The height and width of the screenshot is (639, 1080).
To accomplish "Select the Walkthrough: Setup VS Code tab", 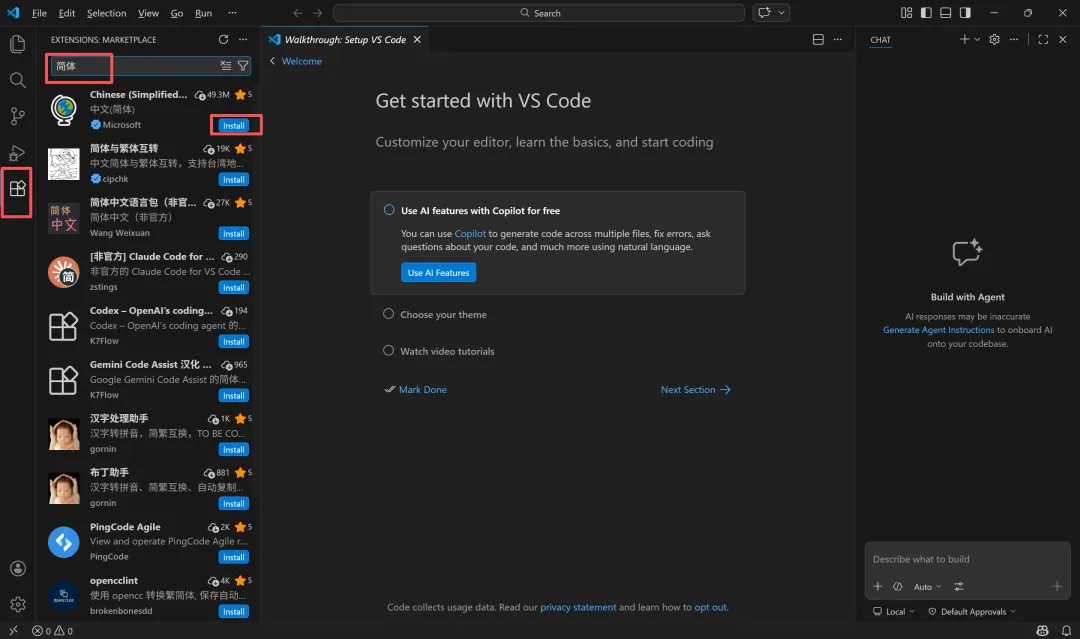I will pyautogui.click(x=343, y=40).
